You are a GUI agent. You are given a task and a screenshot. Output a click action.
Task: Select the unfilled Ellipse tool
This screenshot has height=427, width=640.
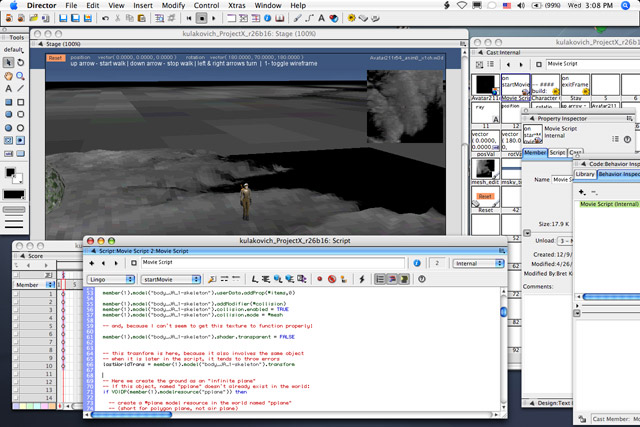pos(20,127)
